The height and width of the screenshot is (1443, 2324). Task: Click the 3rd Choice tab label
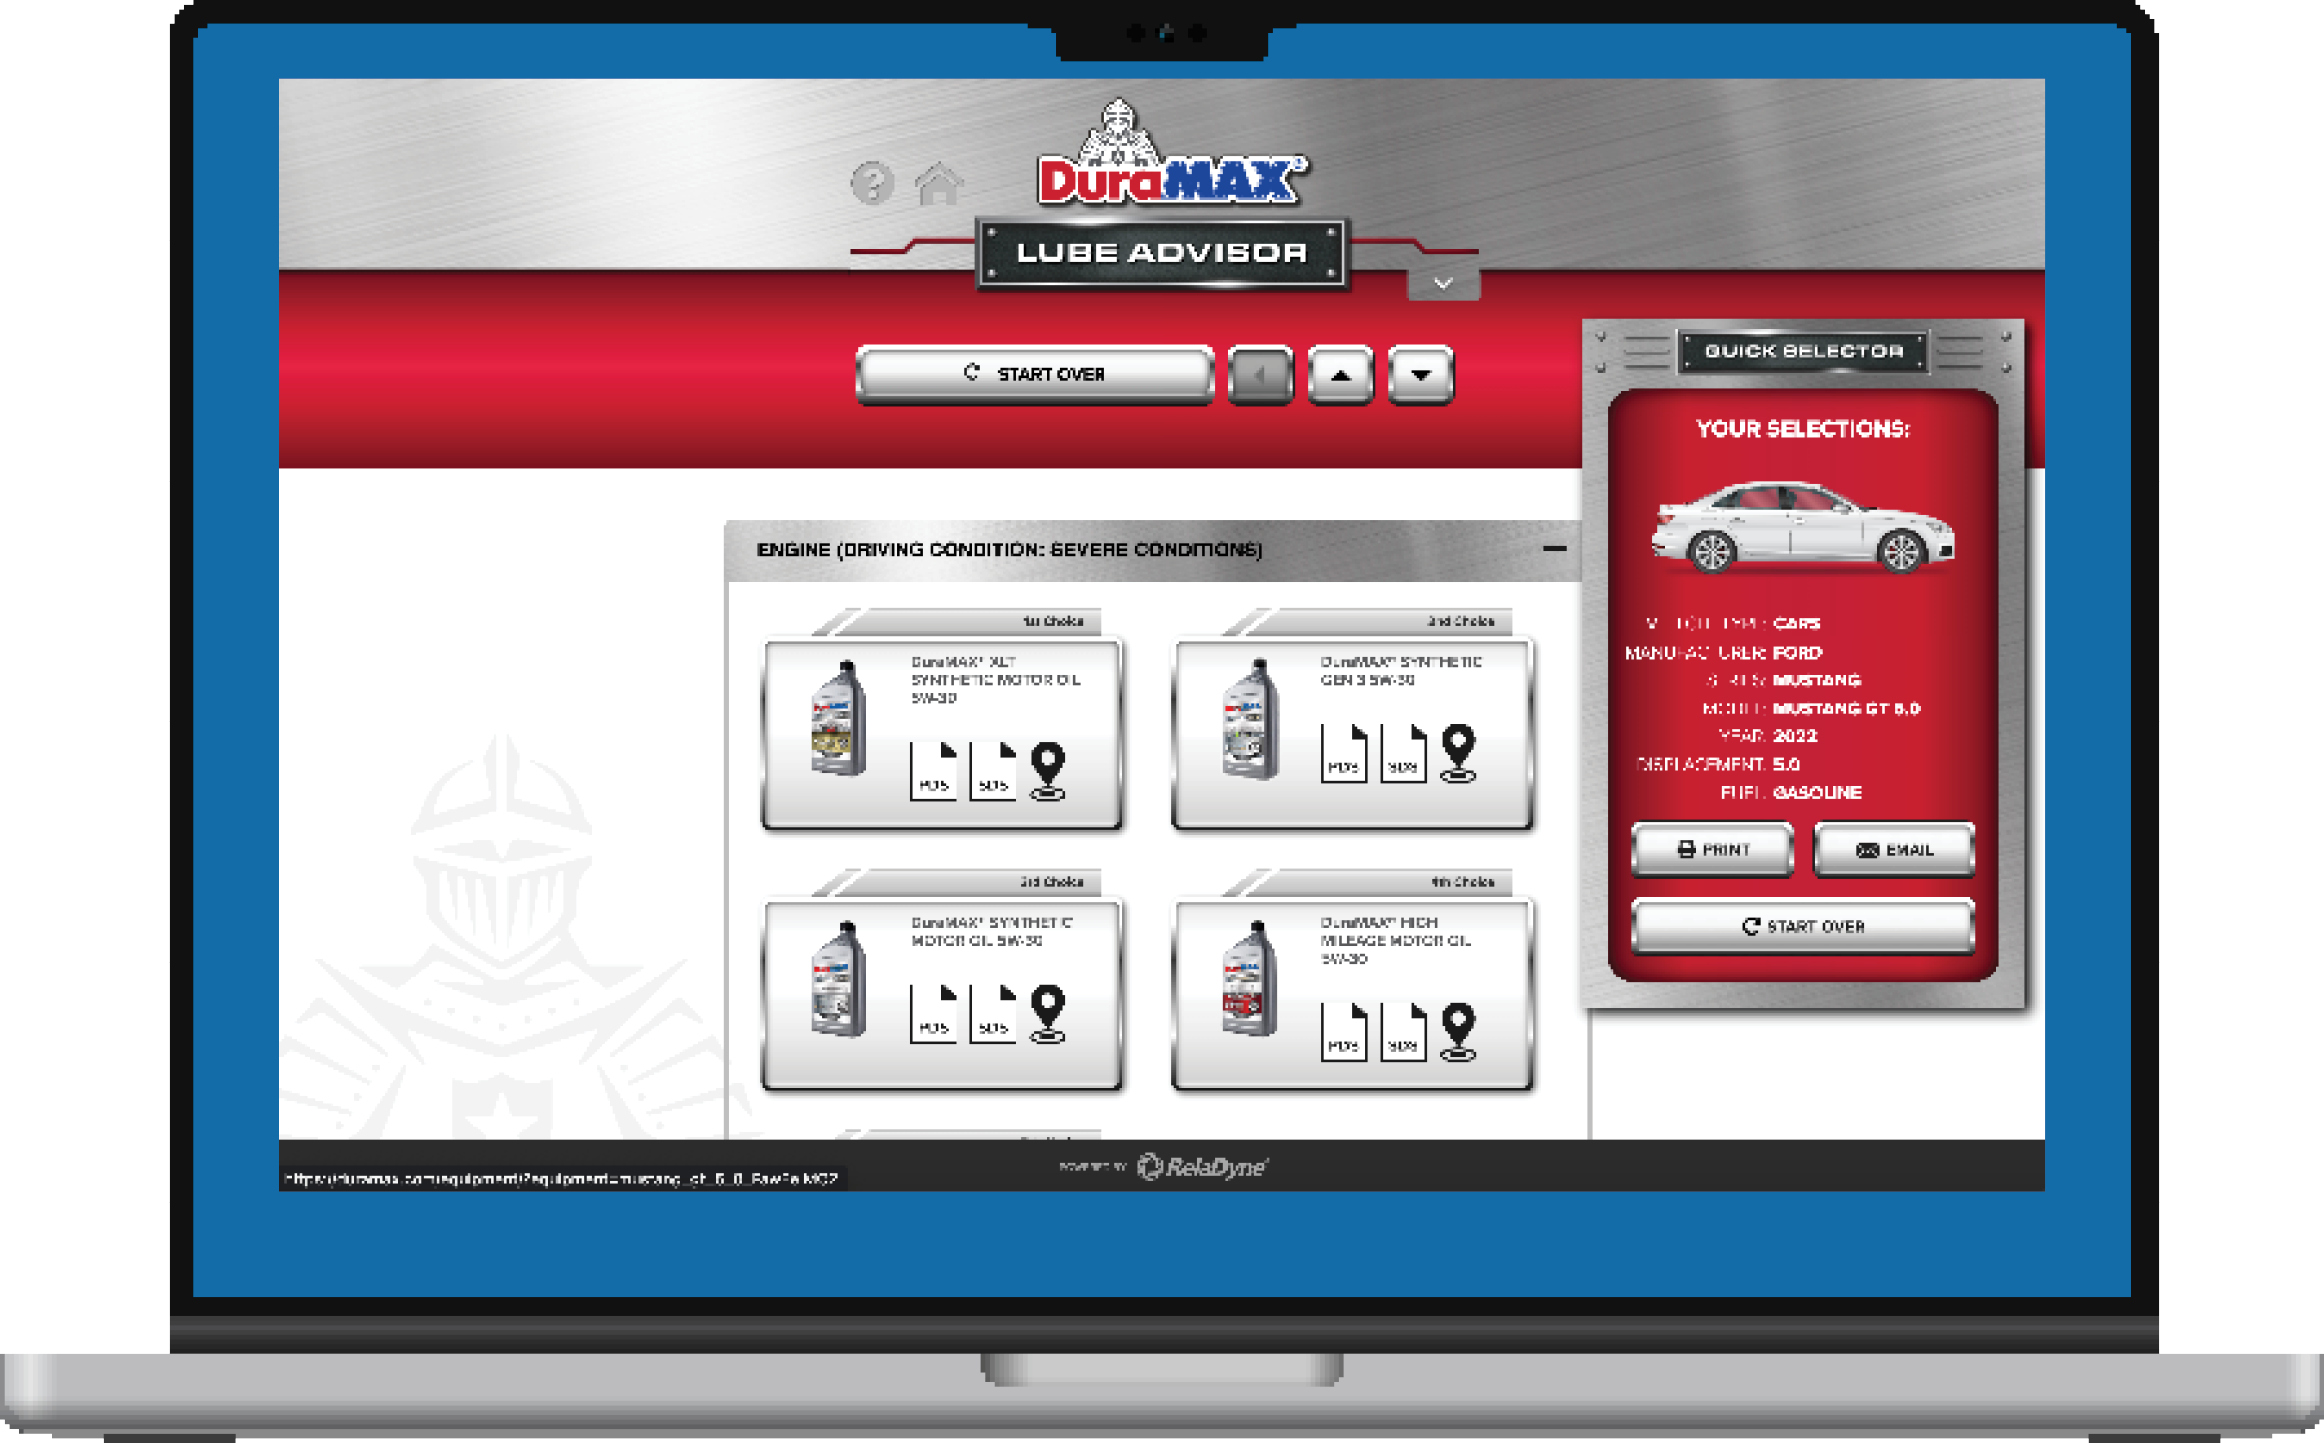pos(1052,882)
